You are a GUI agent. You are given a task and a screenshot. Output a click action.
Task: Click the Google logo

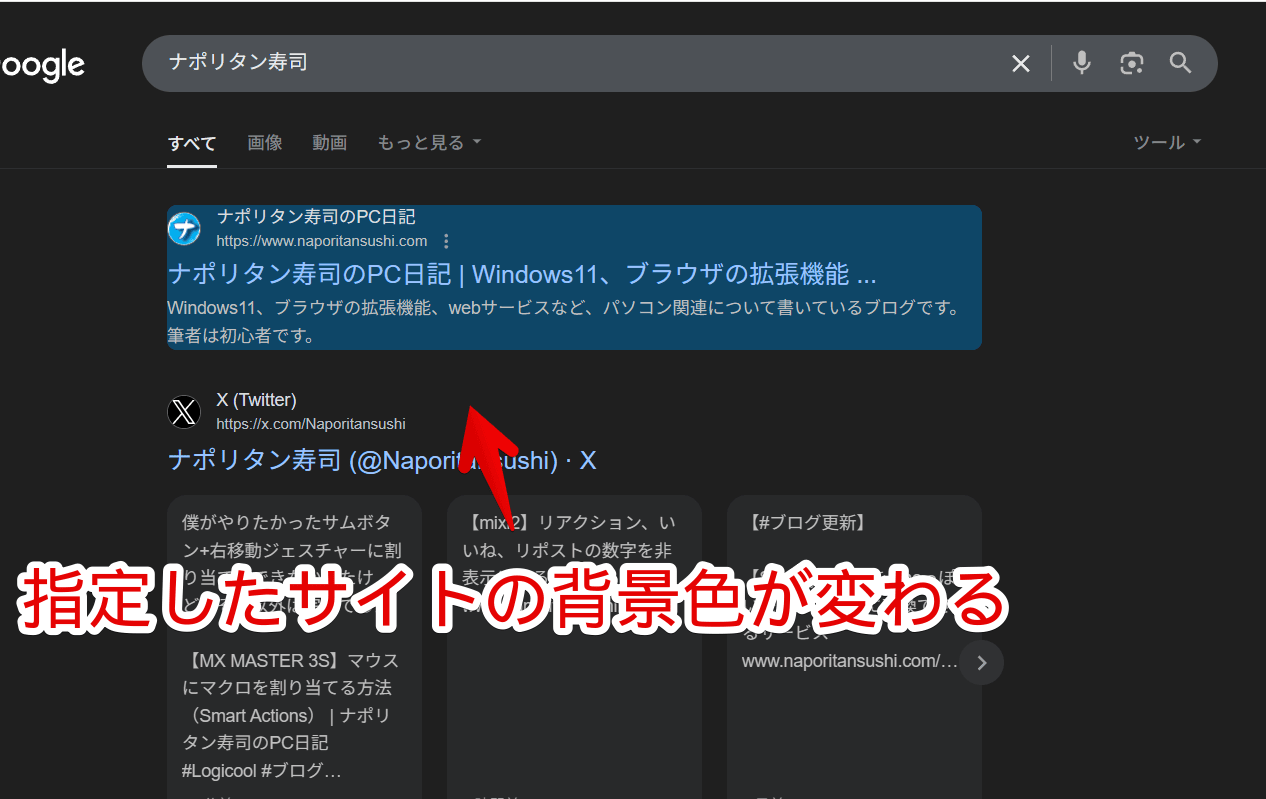(x=42, y=66)
